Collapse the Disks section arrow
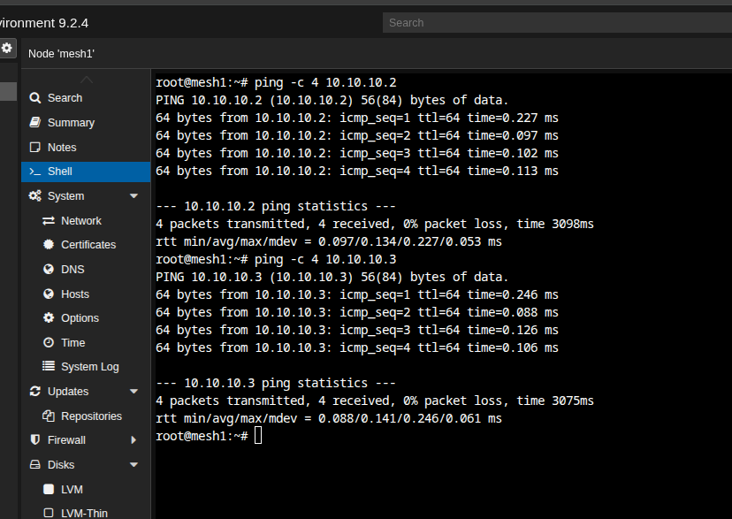The width and height of the screenshot is (732, 519). tap(134, 465)
